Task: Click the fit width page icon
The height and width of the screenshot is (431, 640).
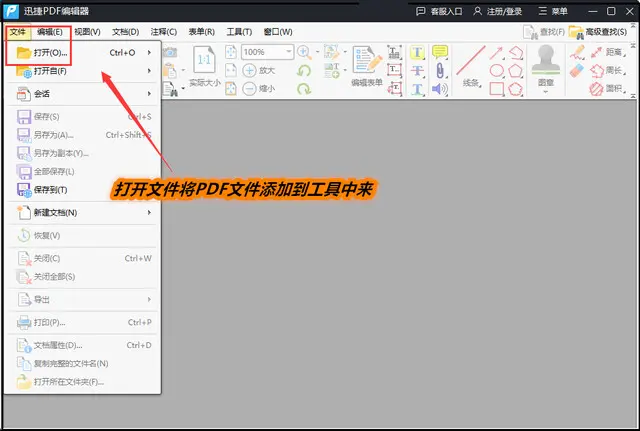Action: (x=231, y=70)
